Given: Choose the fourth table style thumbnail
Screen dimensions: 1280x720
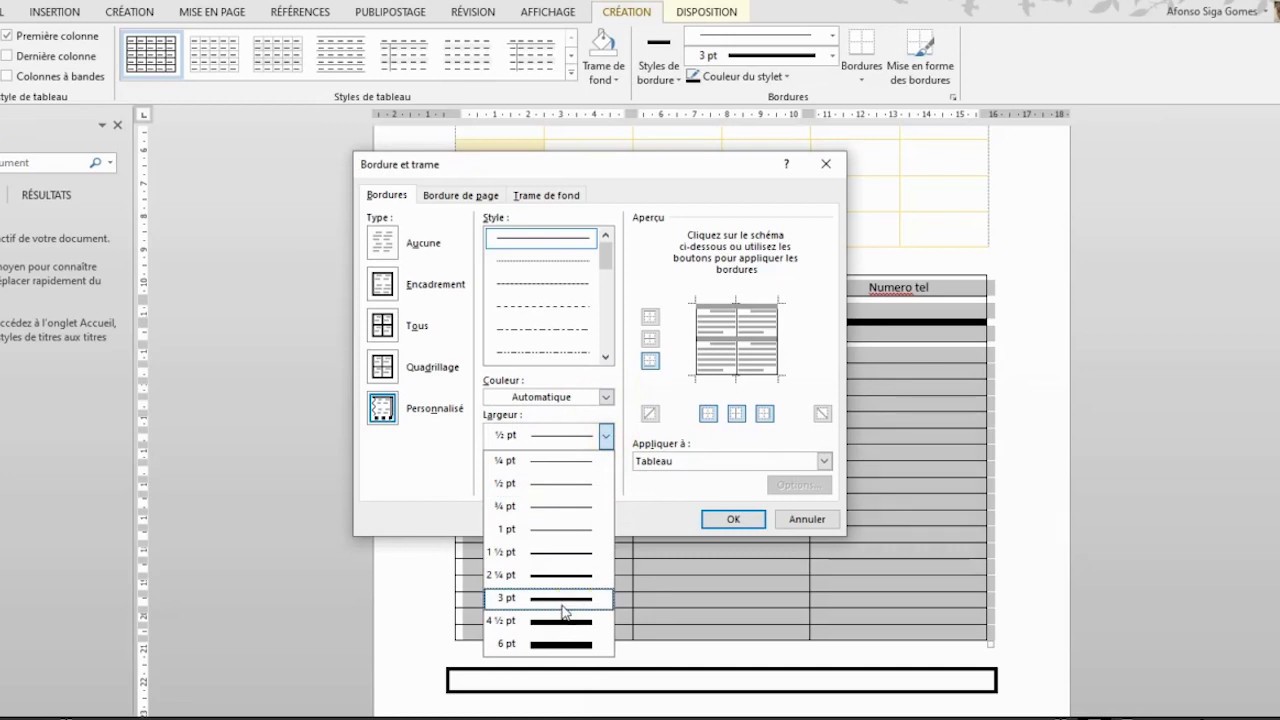Looking at the screenshot, I should coord(340,54).
